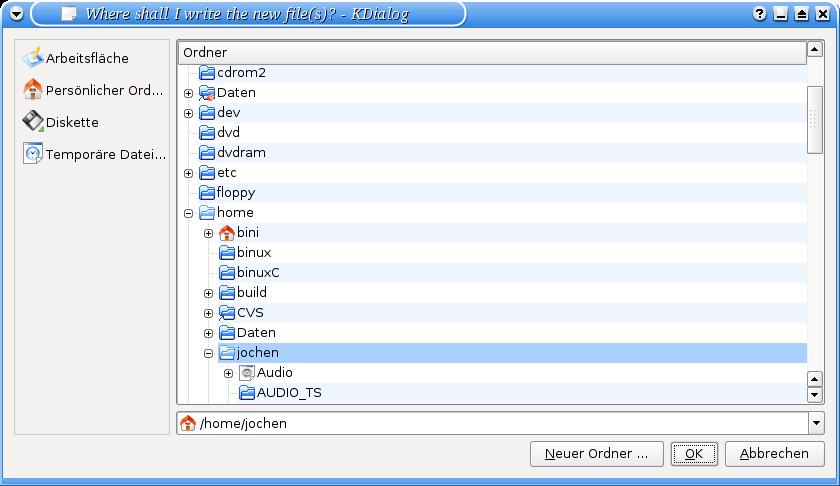Image resolution: width=840 pixels, height=486 pixels.
Task: Select the Arbeitsfläche label text
Action: (87, 58)
